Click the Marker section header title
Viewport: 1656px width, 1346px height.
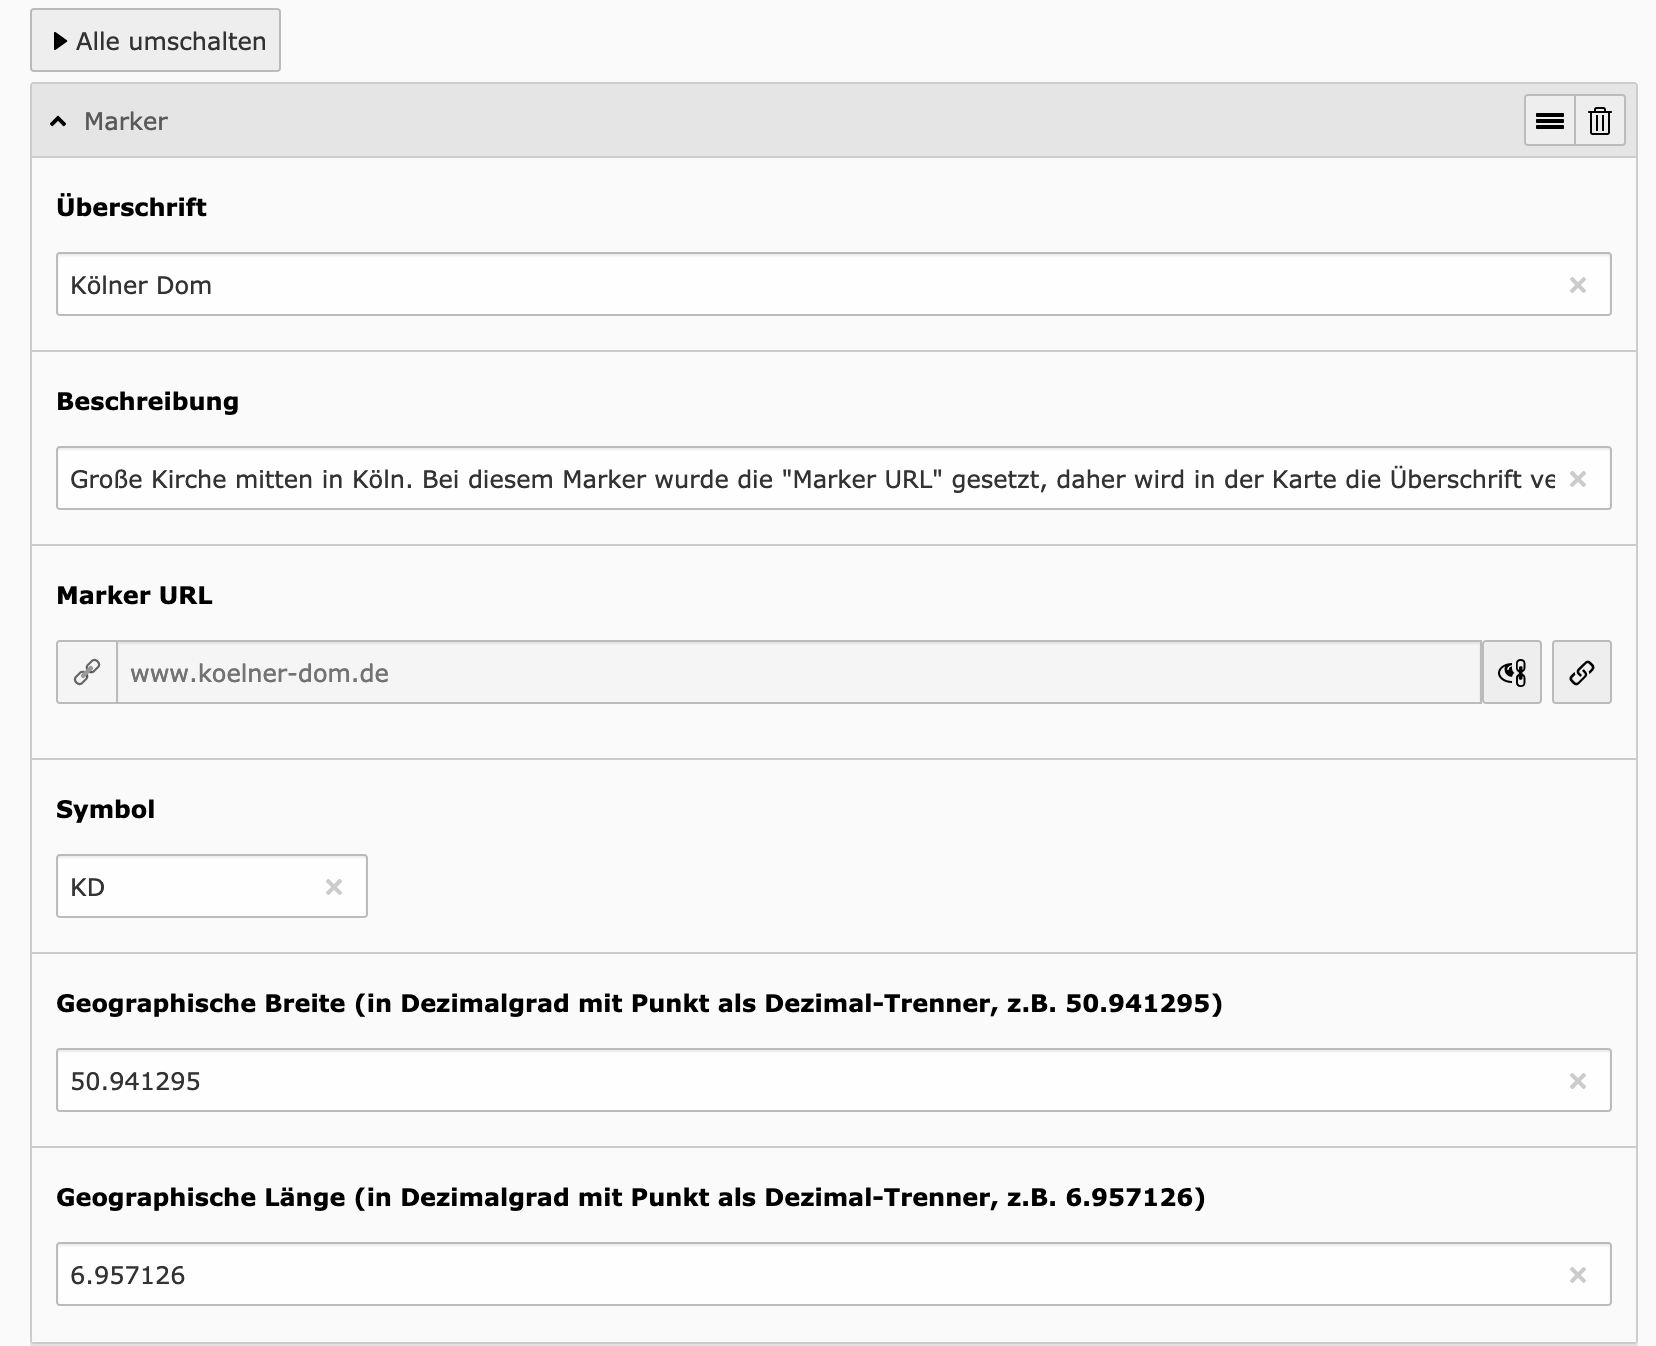(126, 122)
